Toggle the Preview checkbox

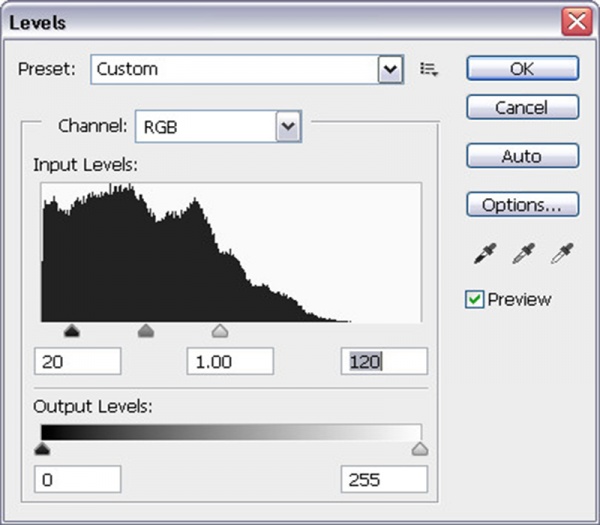pyautogui.click(x=474, y=299)
